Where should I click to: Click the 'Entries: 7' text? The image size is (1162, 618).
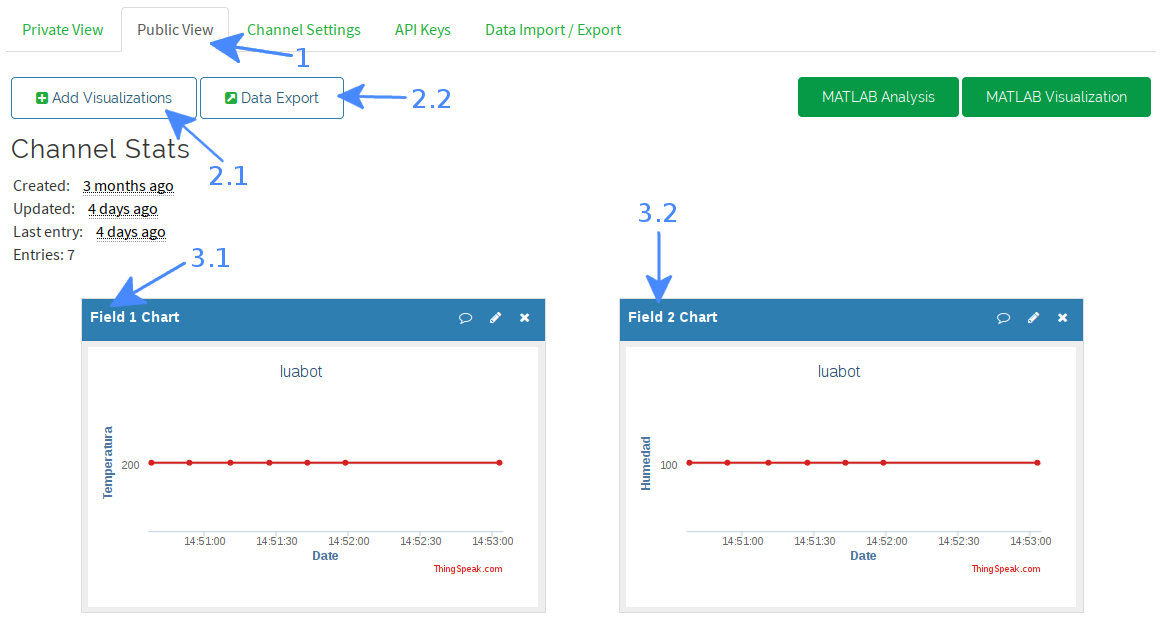44,255
